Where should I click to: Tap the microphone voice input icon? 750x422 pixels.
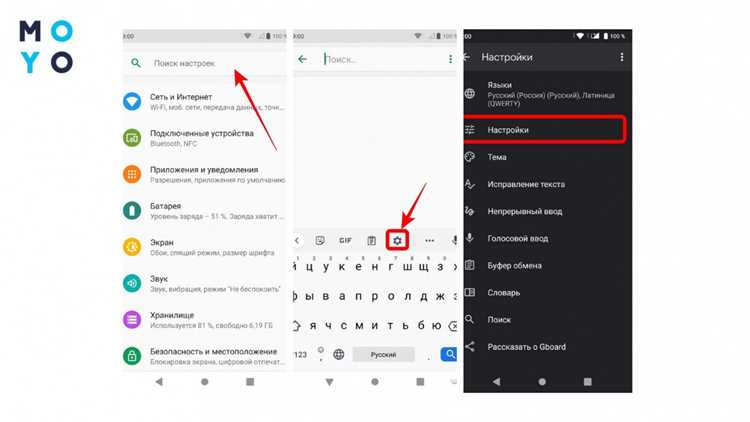coord(453,241)
